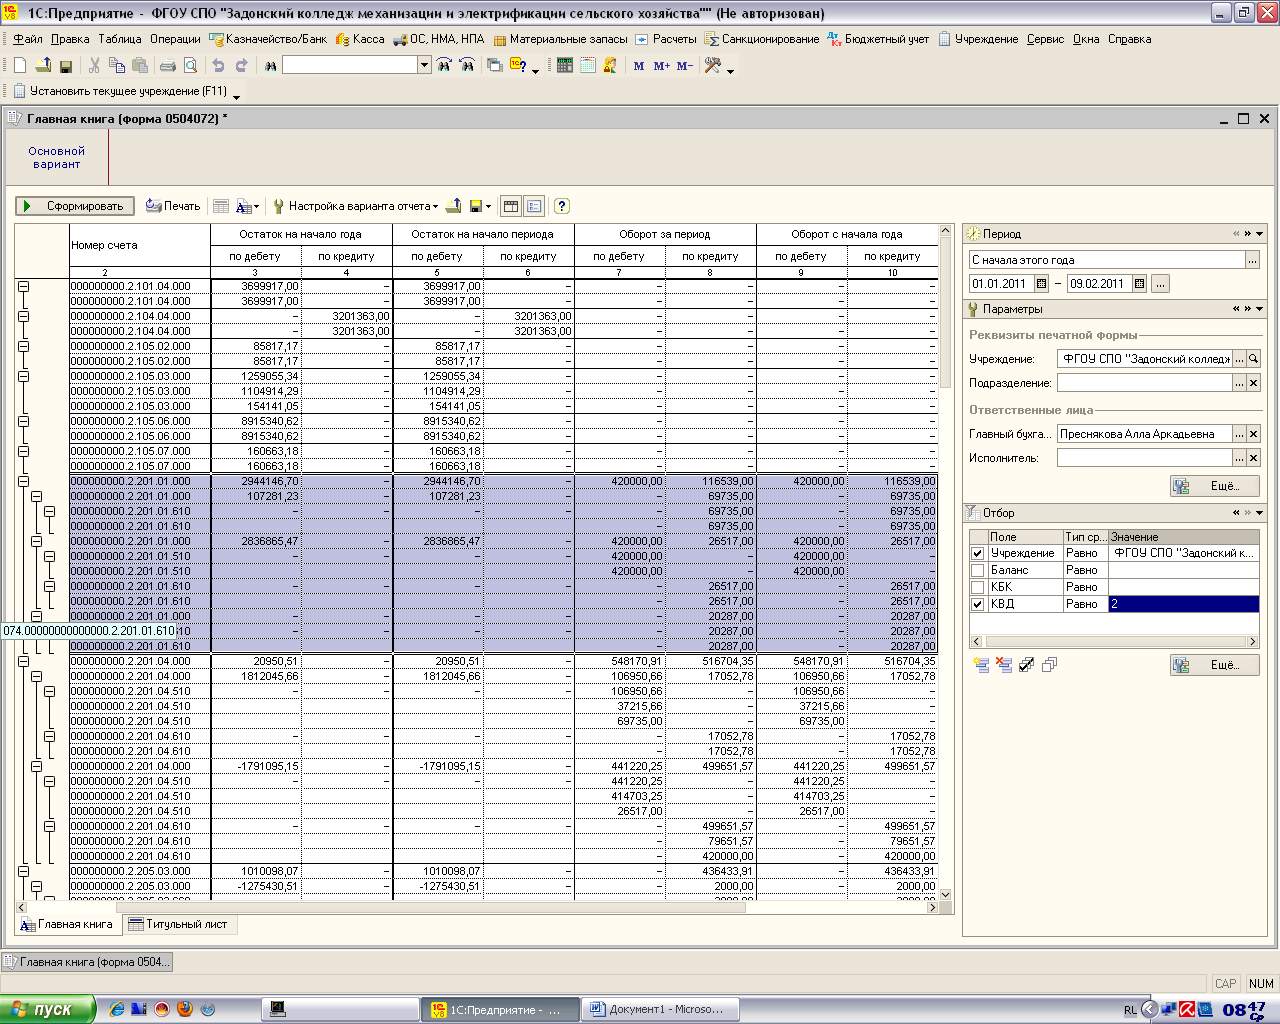Click the Сформировать button
1280x1024 pixels.
[75, 206]
